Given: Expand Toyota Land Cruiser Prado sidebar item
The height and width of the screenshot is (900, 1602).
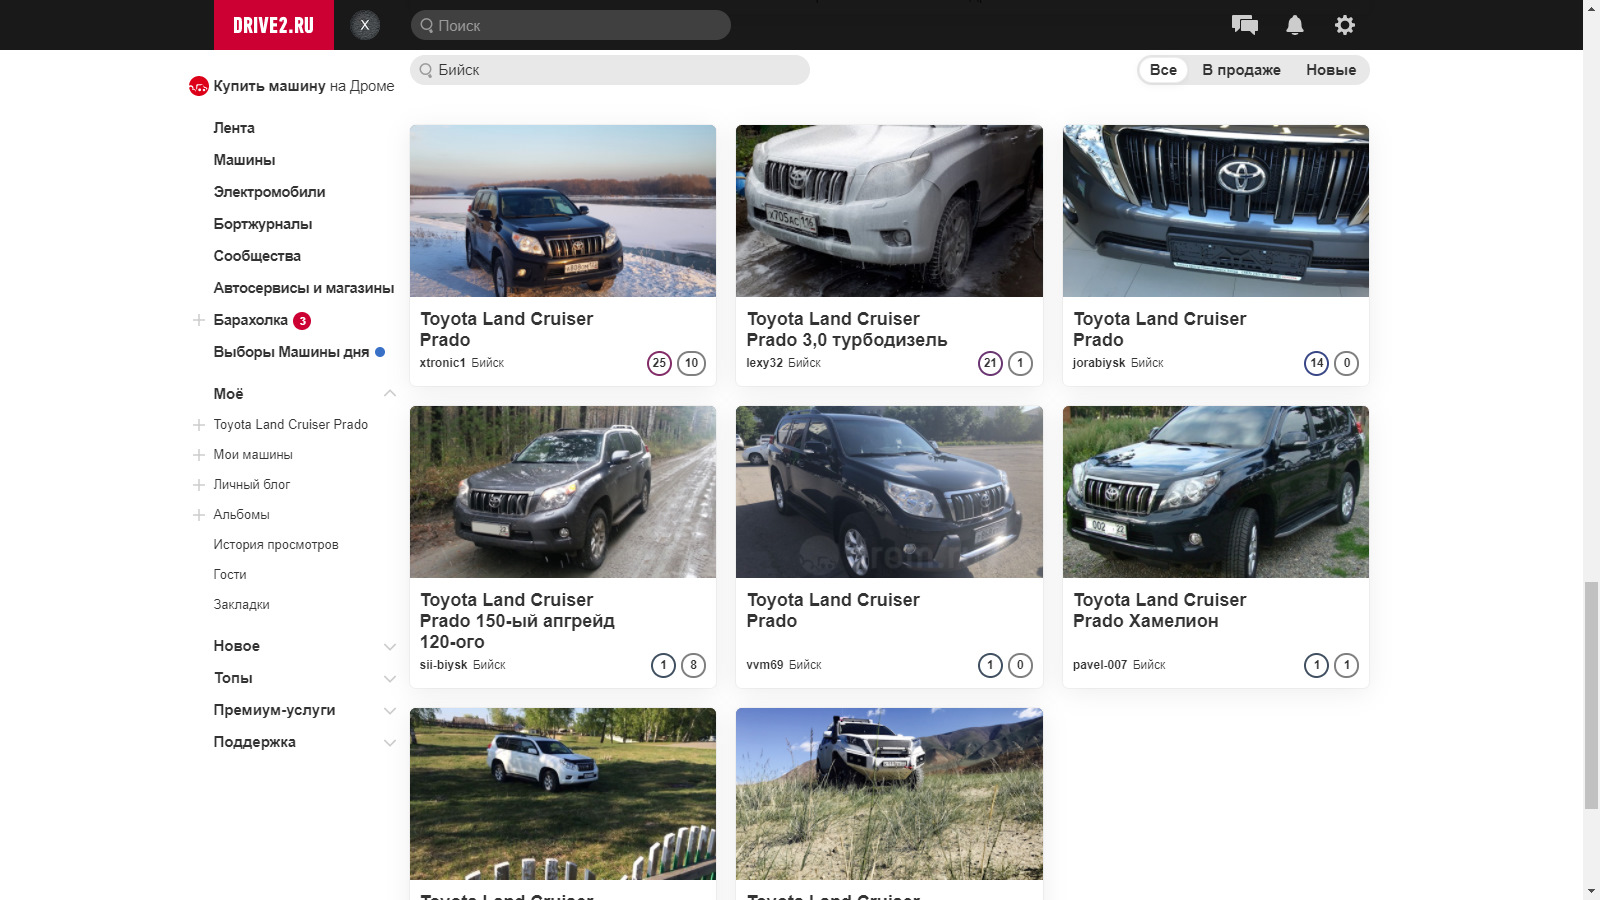Looking at the screenshot, I should pyautogui.click(x=199, y=425).
